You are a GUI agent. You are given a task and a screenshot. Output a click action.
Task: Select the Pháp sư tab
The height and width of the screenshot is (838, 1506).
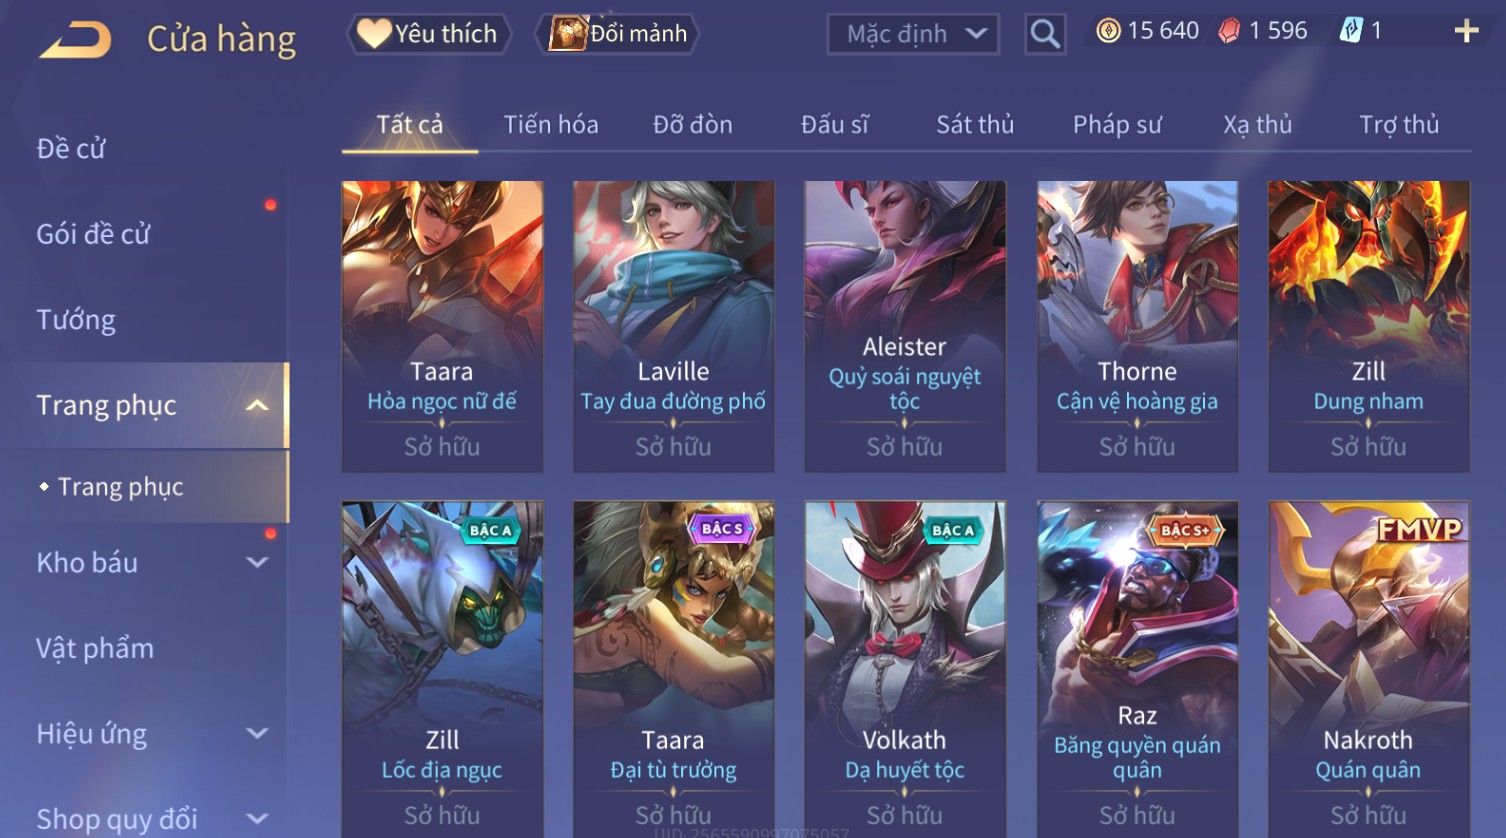[1117, 125]
